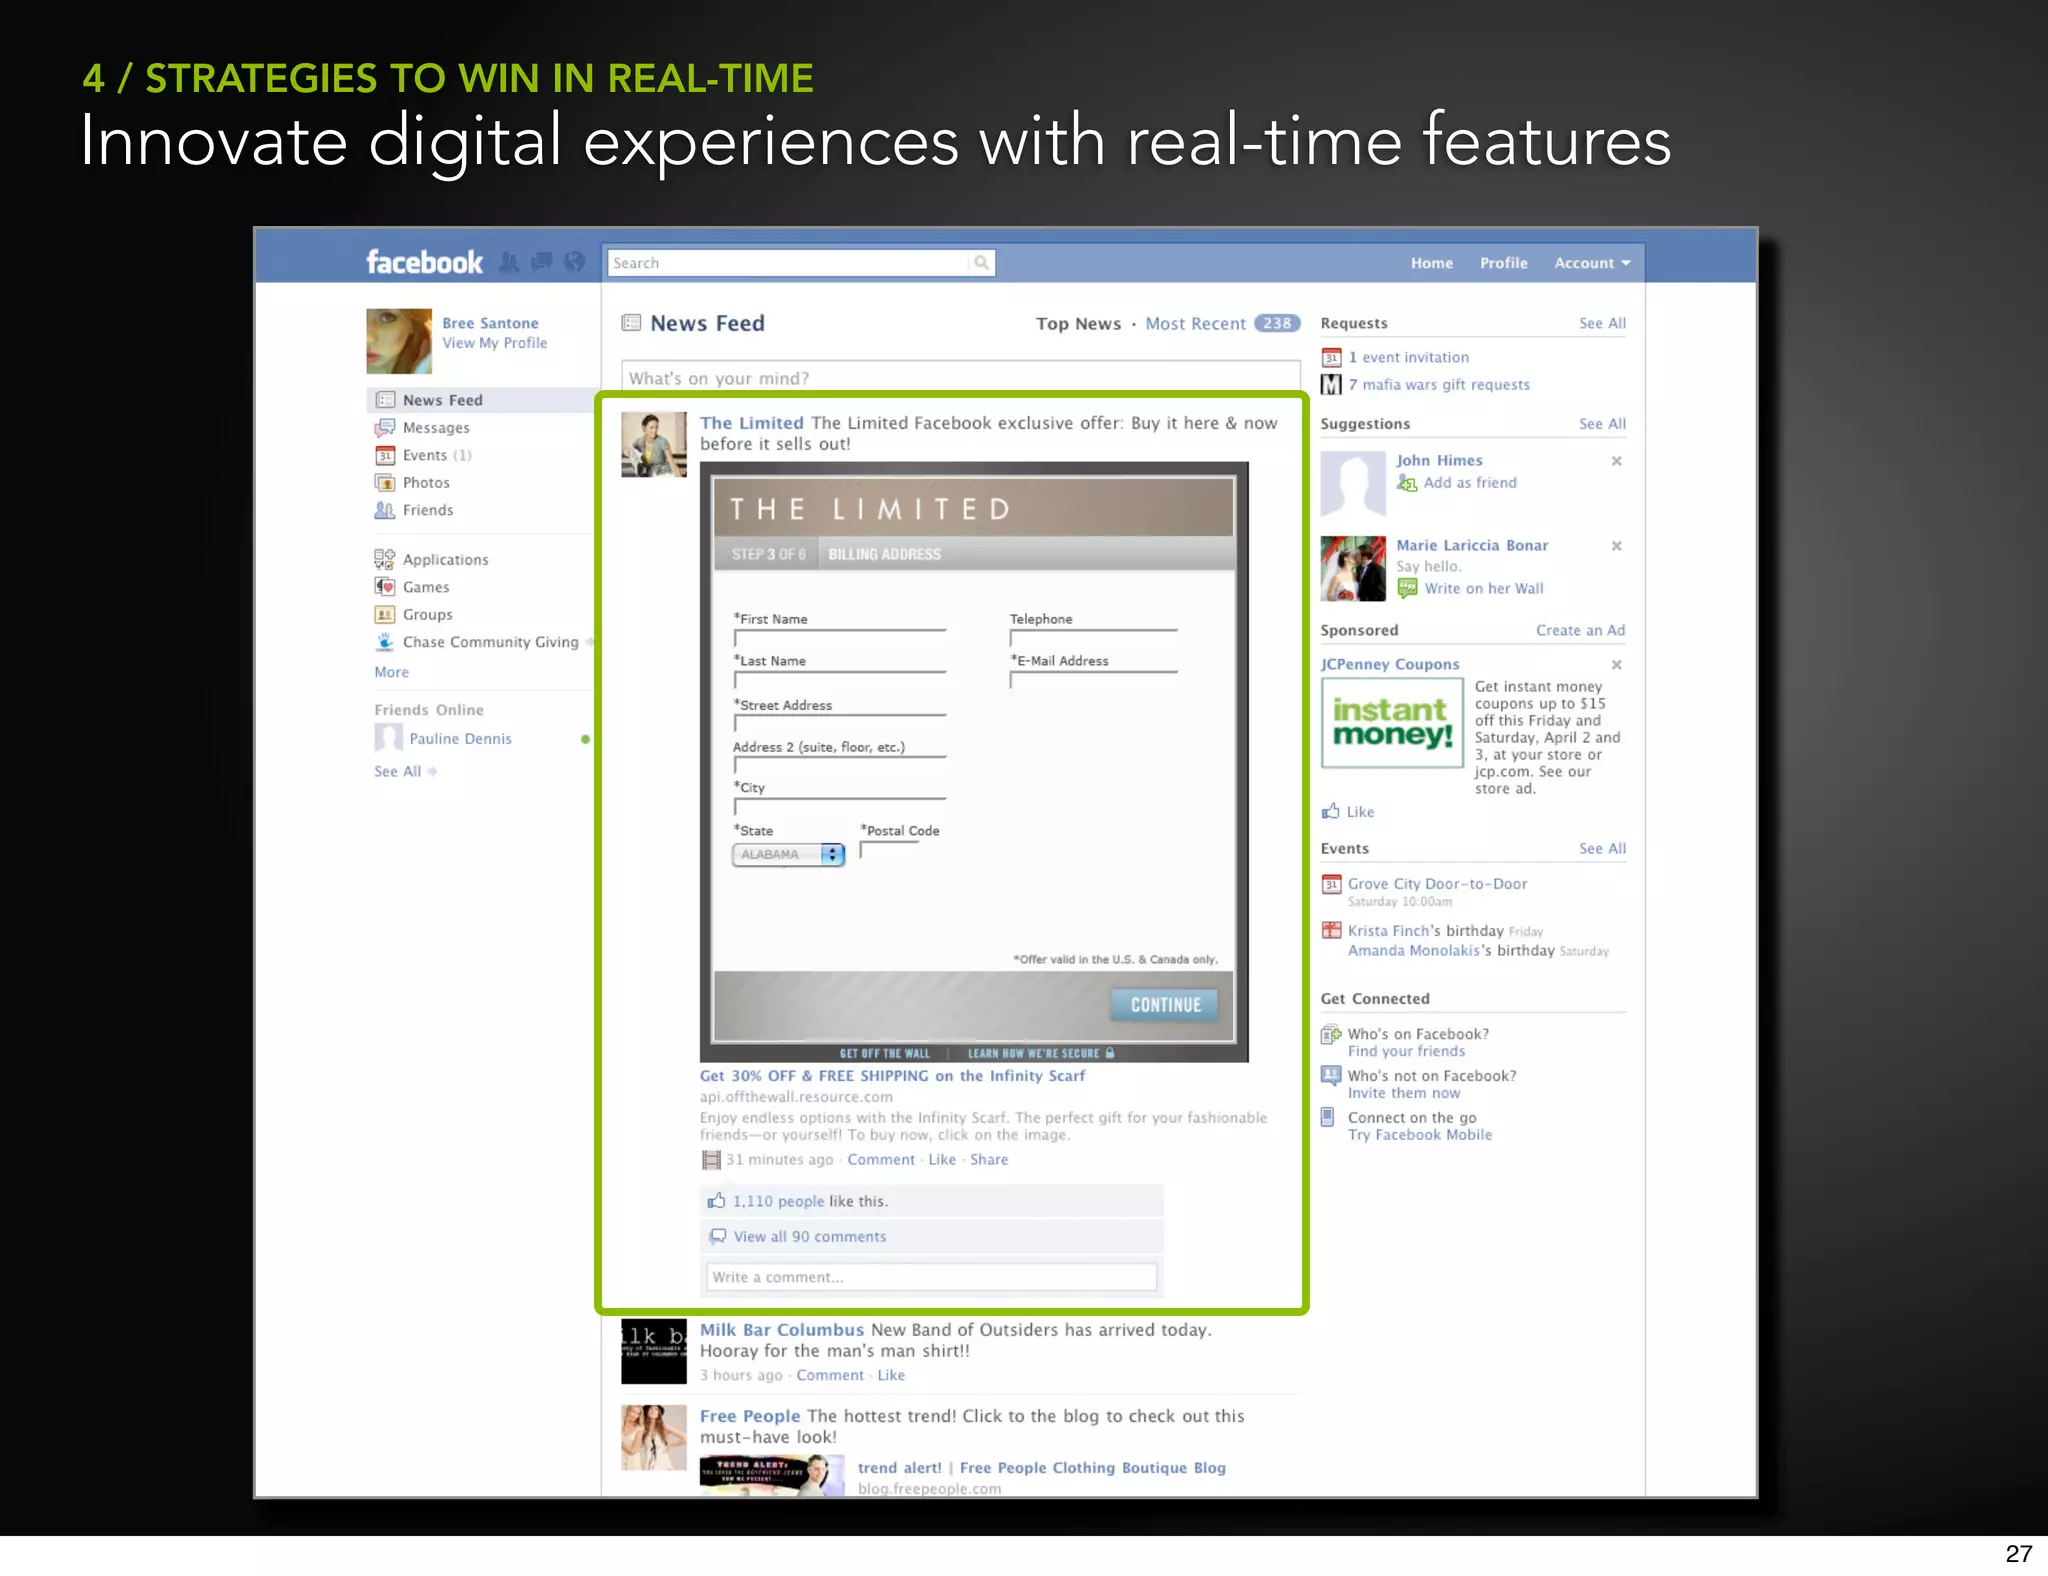This screenshot has height=1576, width=2048.
Task: Open notifications globe icon
Action: [x=574, y=262]
